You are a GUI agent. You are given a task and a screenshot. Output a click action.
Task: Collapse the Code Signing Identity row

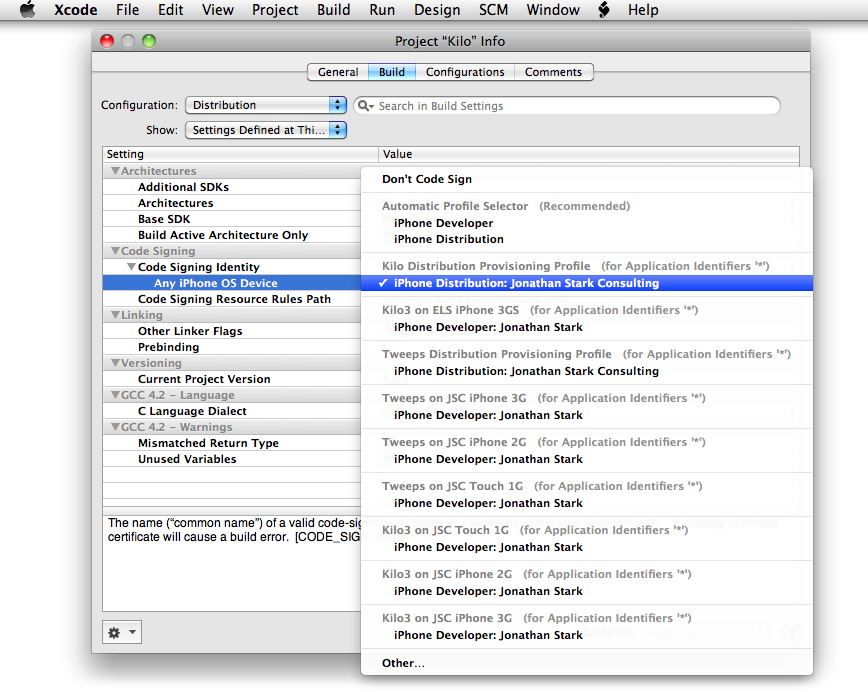coord(131,267)
